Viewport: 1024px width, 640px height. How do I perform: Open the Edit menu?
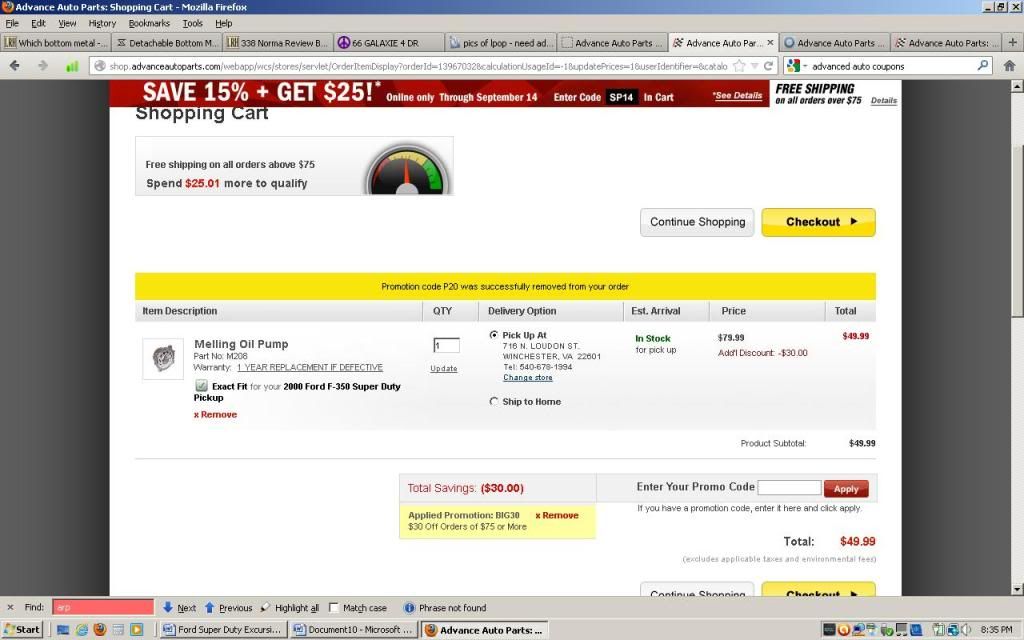click(x=39, y=23)
